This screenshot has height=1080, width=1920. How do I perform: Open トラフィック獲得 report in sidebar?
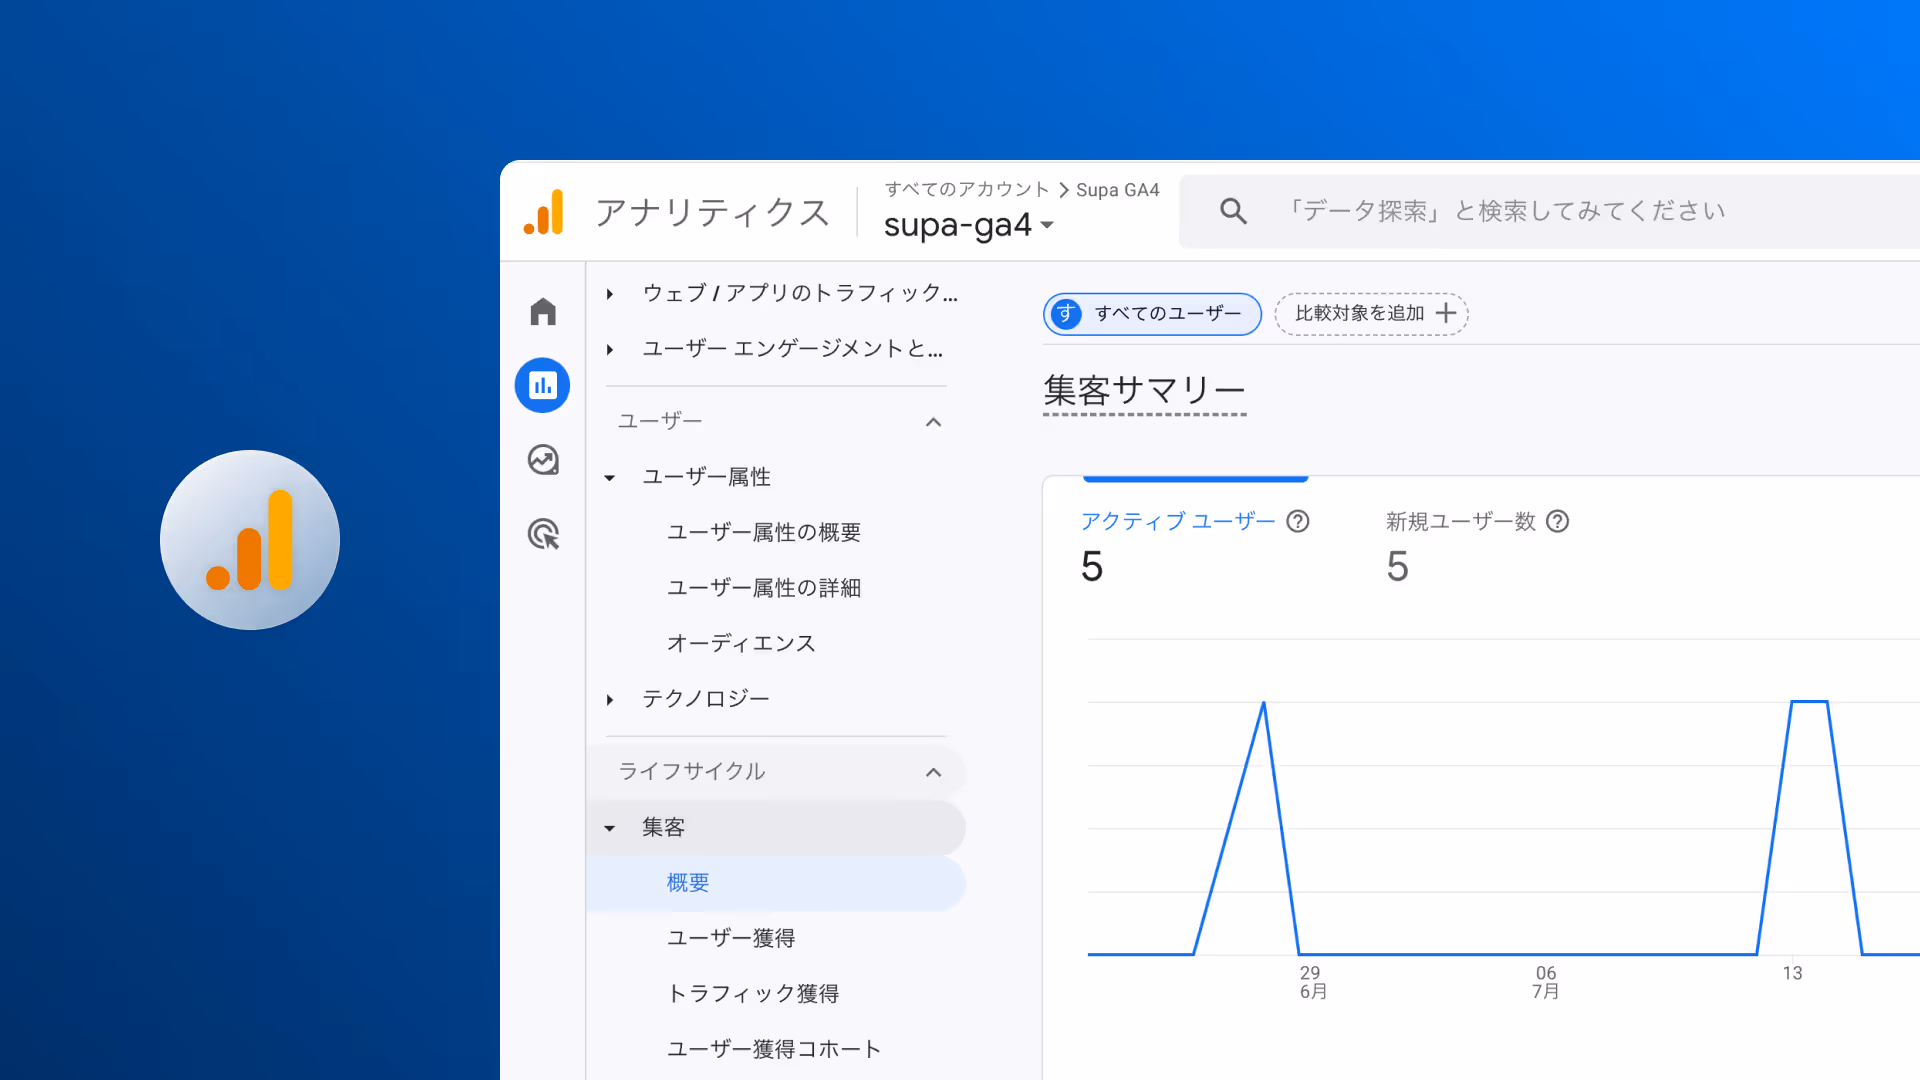point(753,993)
